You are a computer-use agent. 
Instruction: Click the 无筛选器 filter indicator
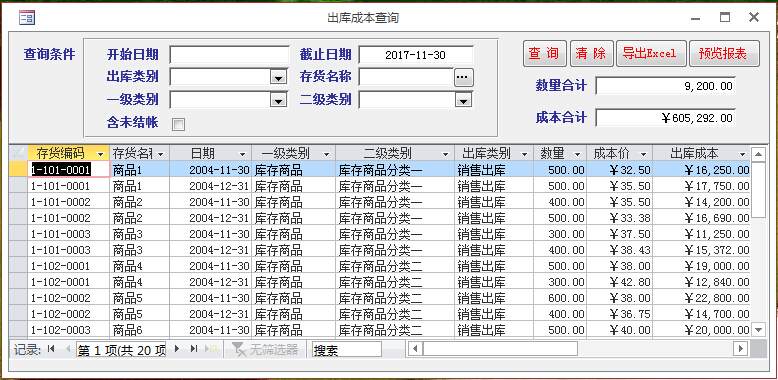point(266,349)
